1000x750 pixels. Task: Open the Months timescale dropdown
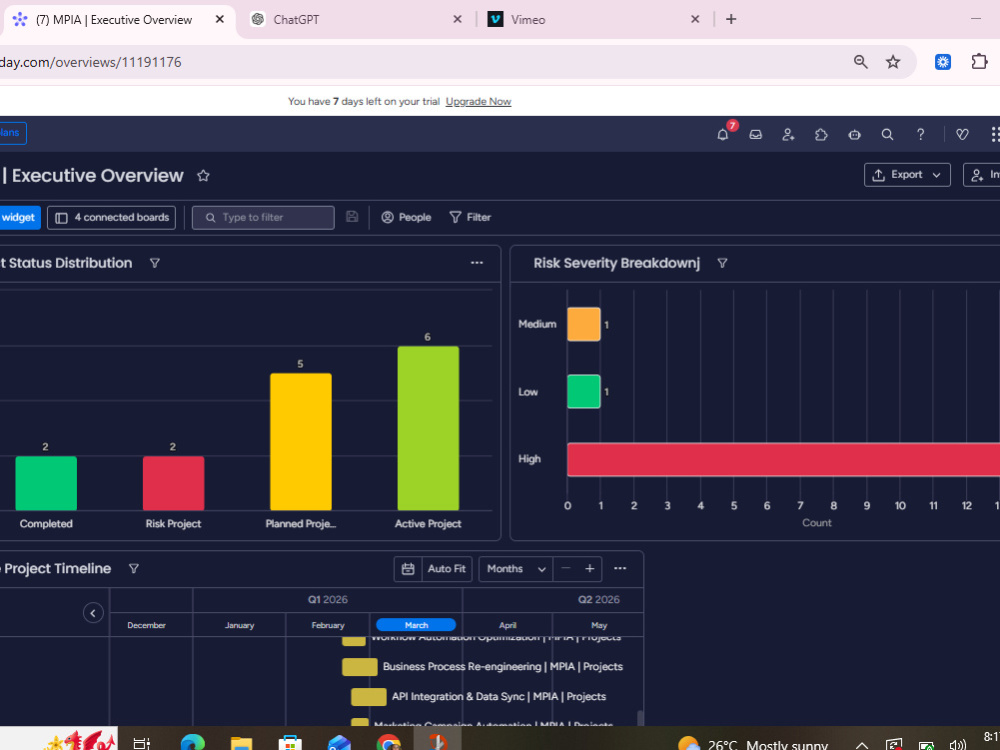tap(515, 568)
